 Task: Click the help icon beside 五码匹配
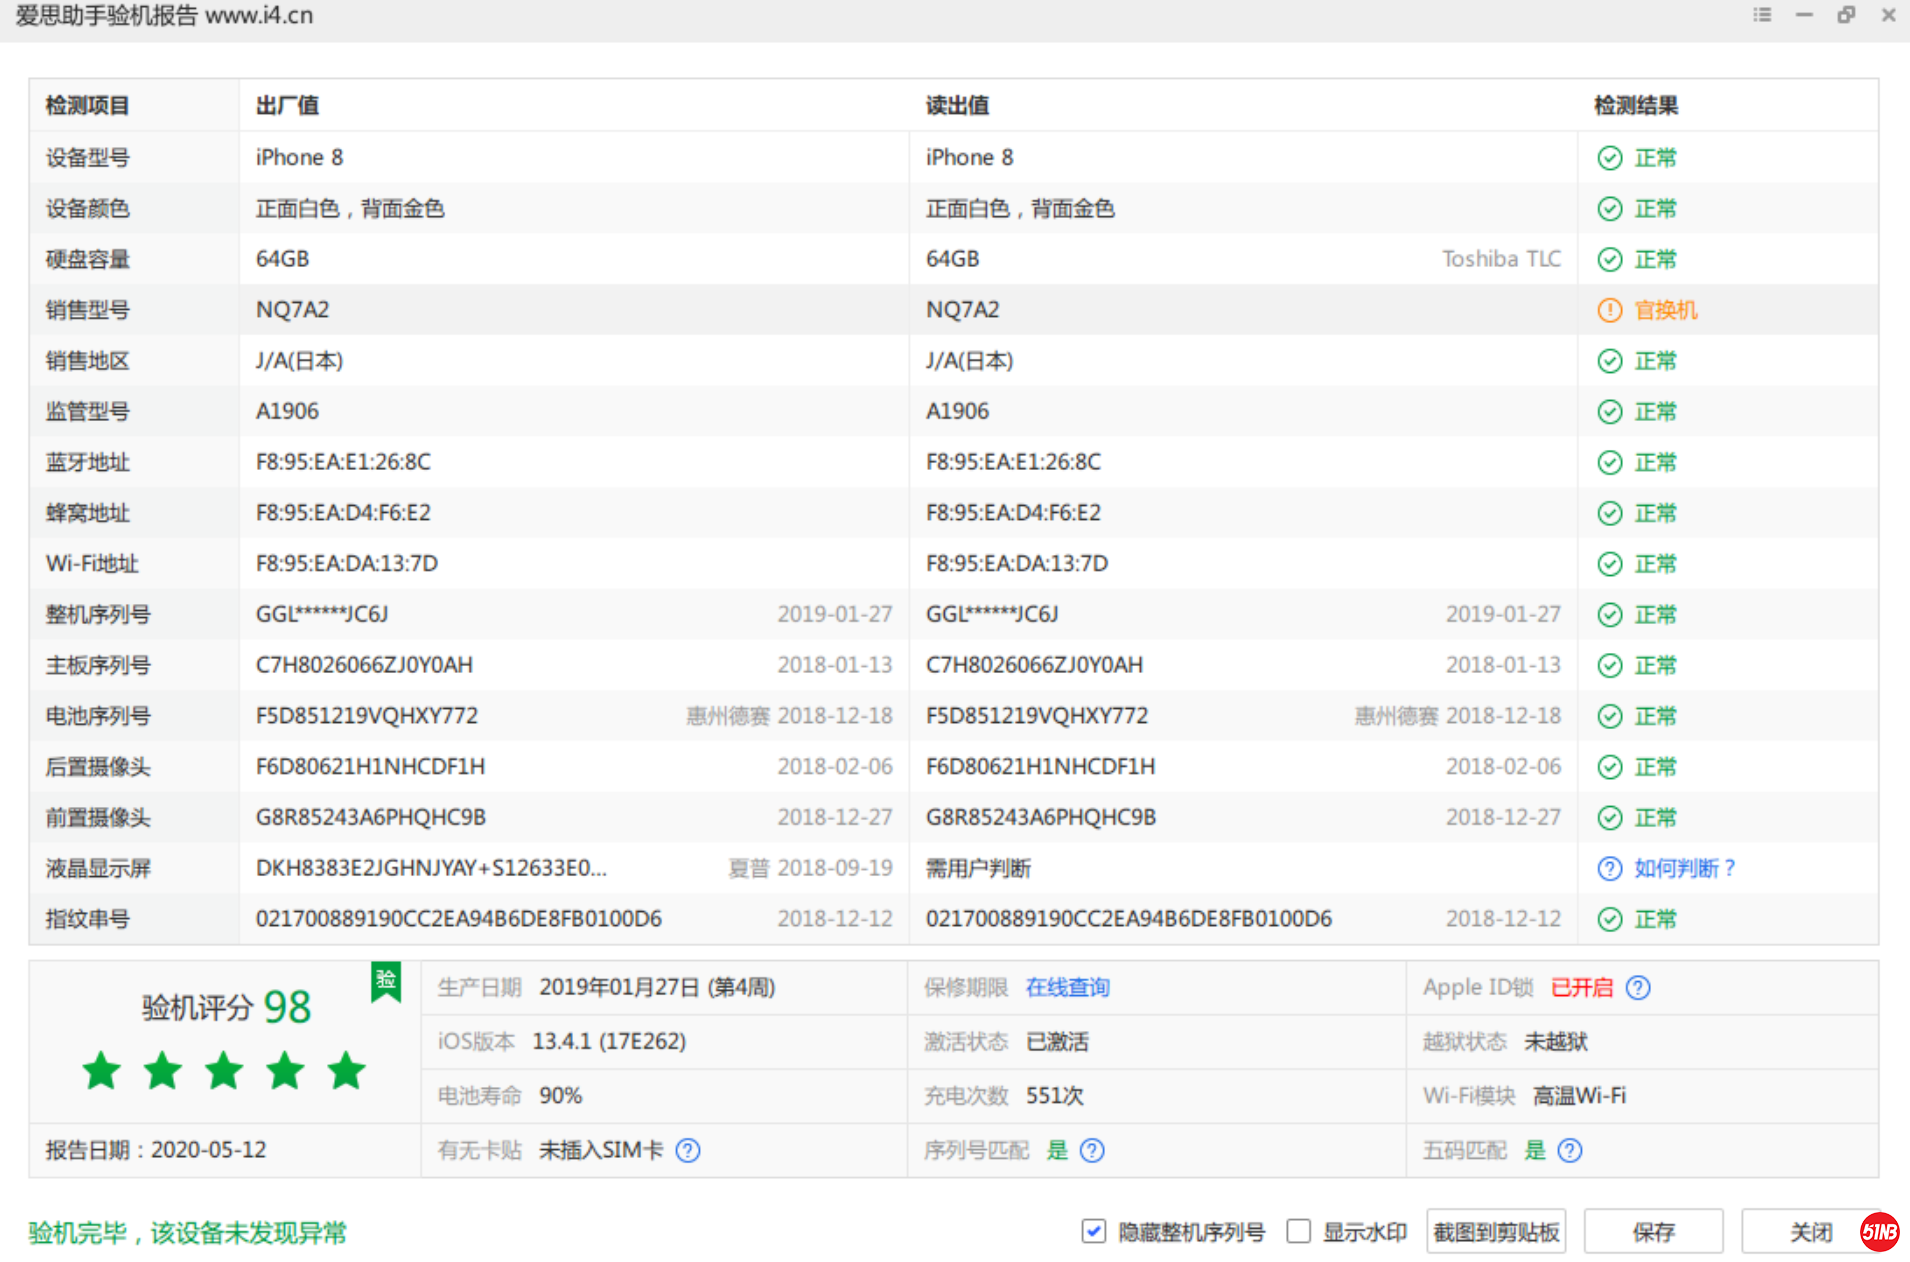tap(1570, 1151)
